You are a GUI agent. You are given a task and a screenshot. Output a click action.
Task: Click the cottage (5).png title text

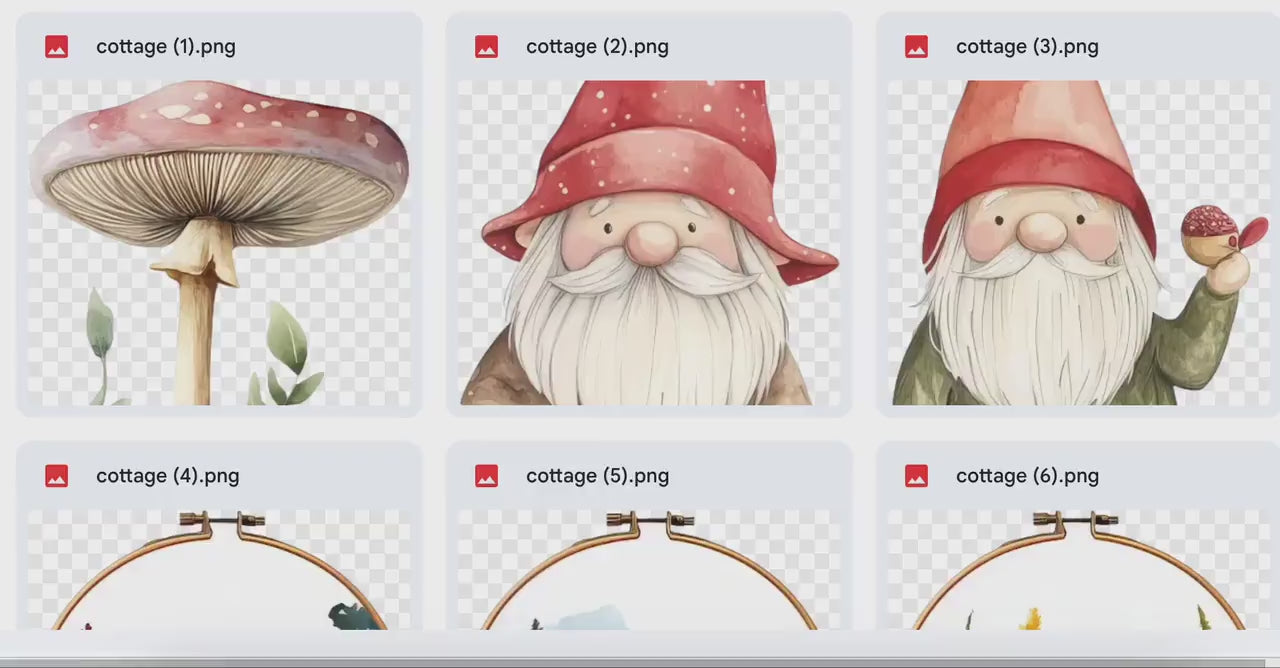[597, 476]
